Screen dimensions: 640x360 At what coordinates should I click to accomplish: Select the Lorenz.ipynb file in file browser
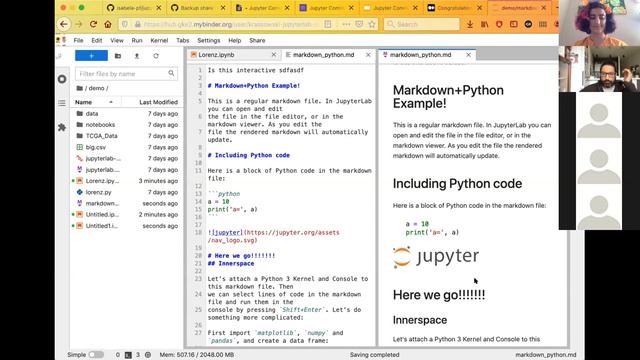pyautogui.click(x=127, y=181)
